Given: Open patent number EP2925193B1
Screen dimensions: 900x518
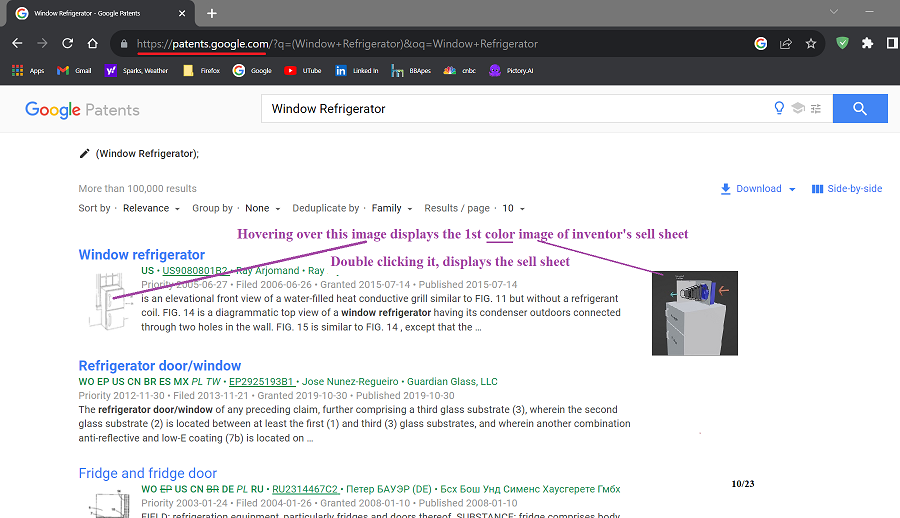Looking at the screenshot, I should tap(262, 382).
